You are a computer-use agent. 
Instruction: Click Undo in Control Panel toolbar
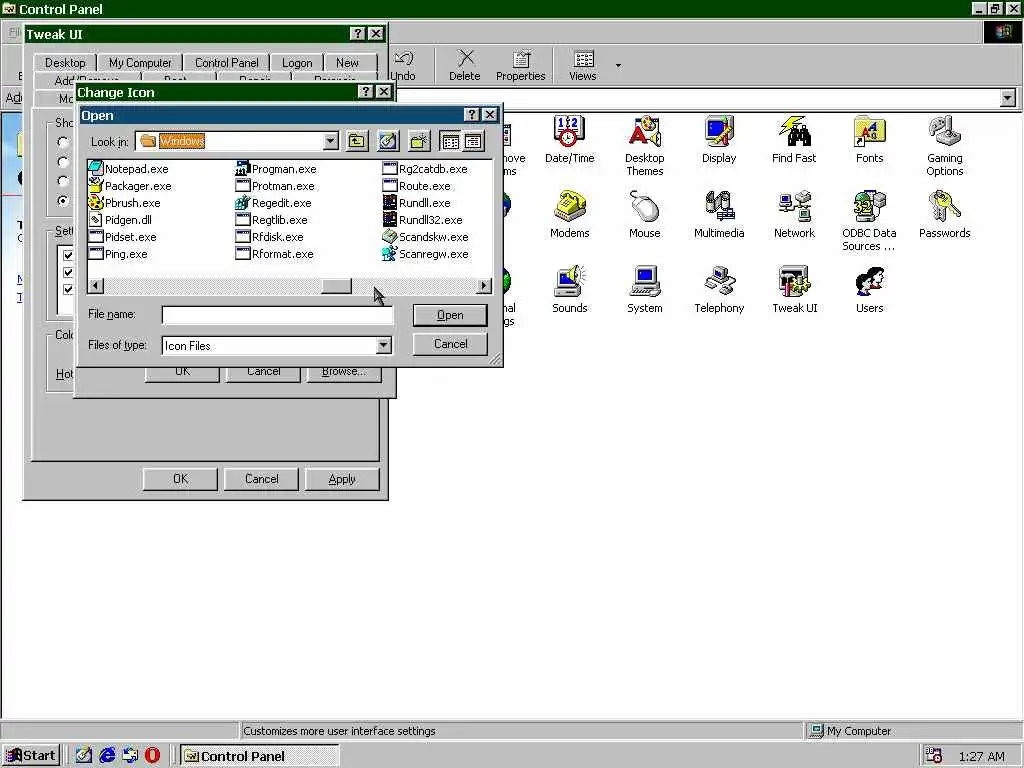(x=404, y=65)
